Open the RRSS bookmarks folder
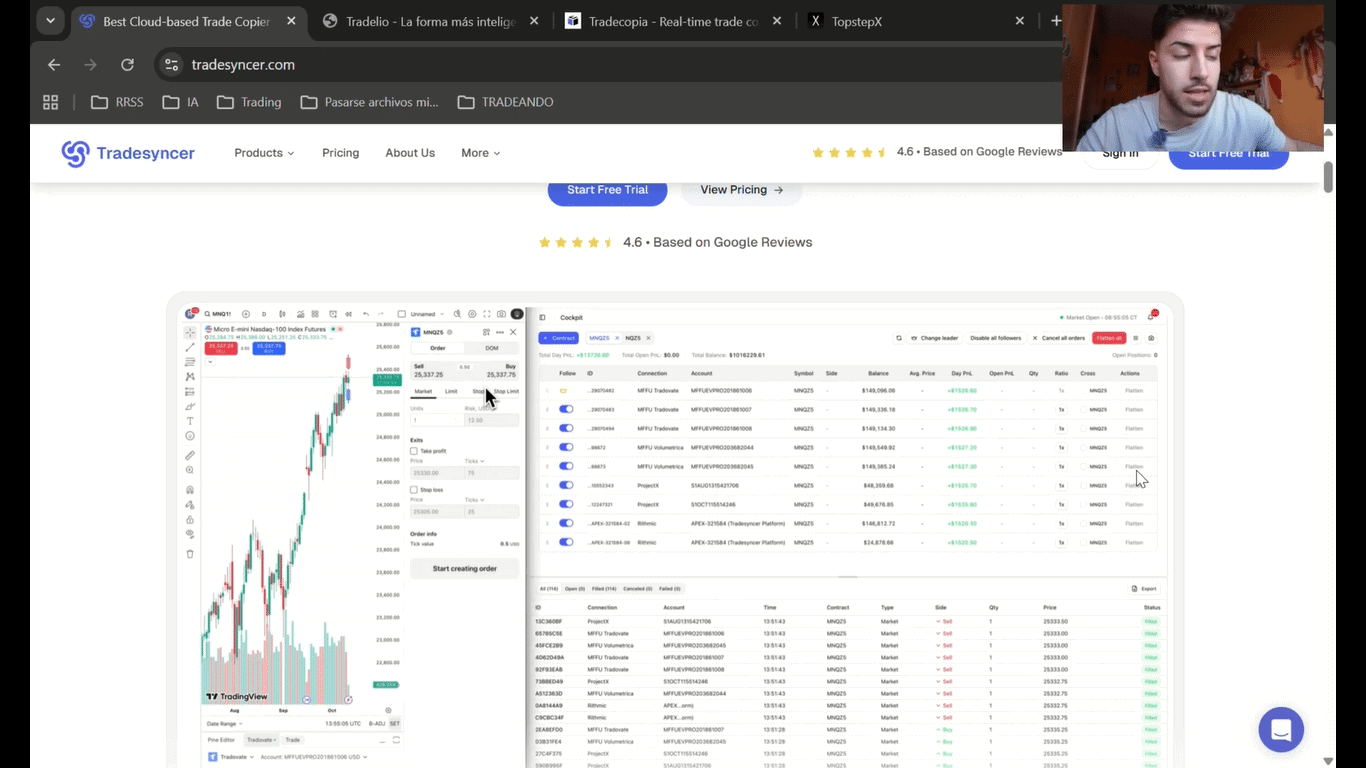The width and height of the screenshot is (1366, 768). [x=117, y=102]
